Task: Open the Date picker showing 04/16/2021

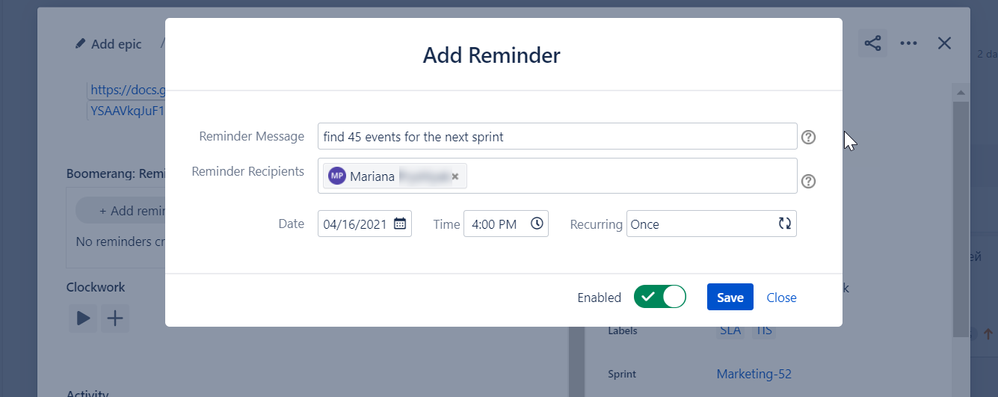Action: point(365,224)
